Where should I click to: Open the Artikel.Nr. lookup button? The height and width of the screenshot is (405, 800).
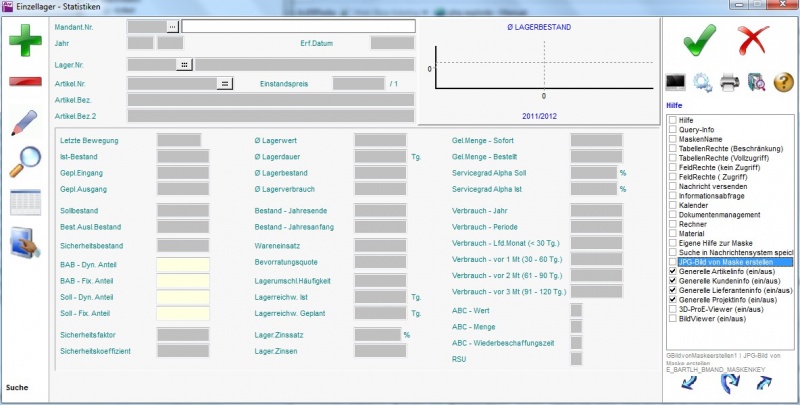[225, 84]
